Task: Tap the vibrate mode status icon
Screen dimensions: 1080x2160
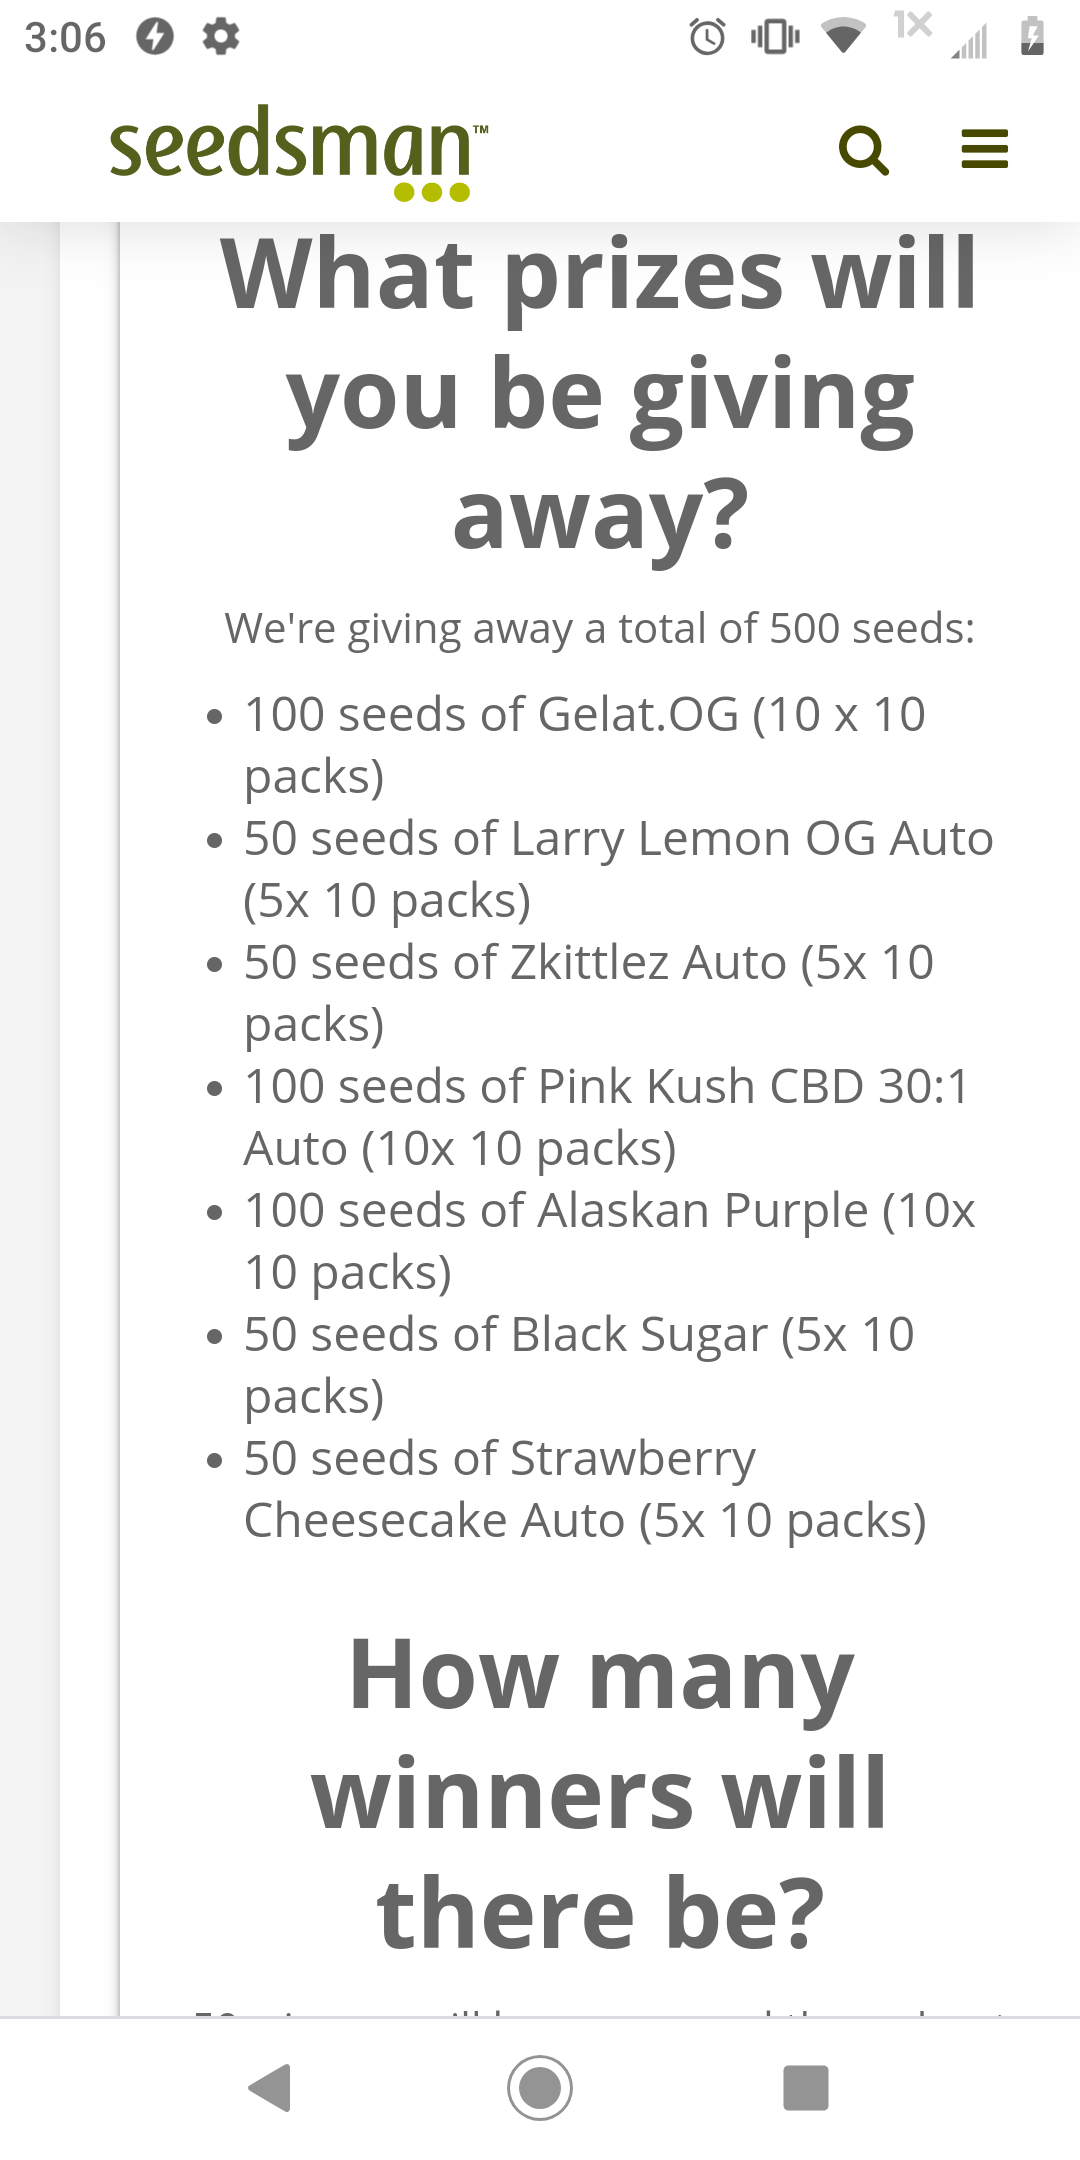Action: pyautogui.click(x=775, y=37)
